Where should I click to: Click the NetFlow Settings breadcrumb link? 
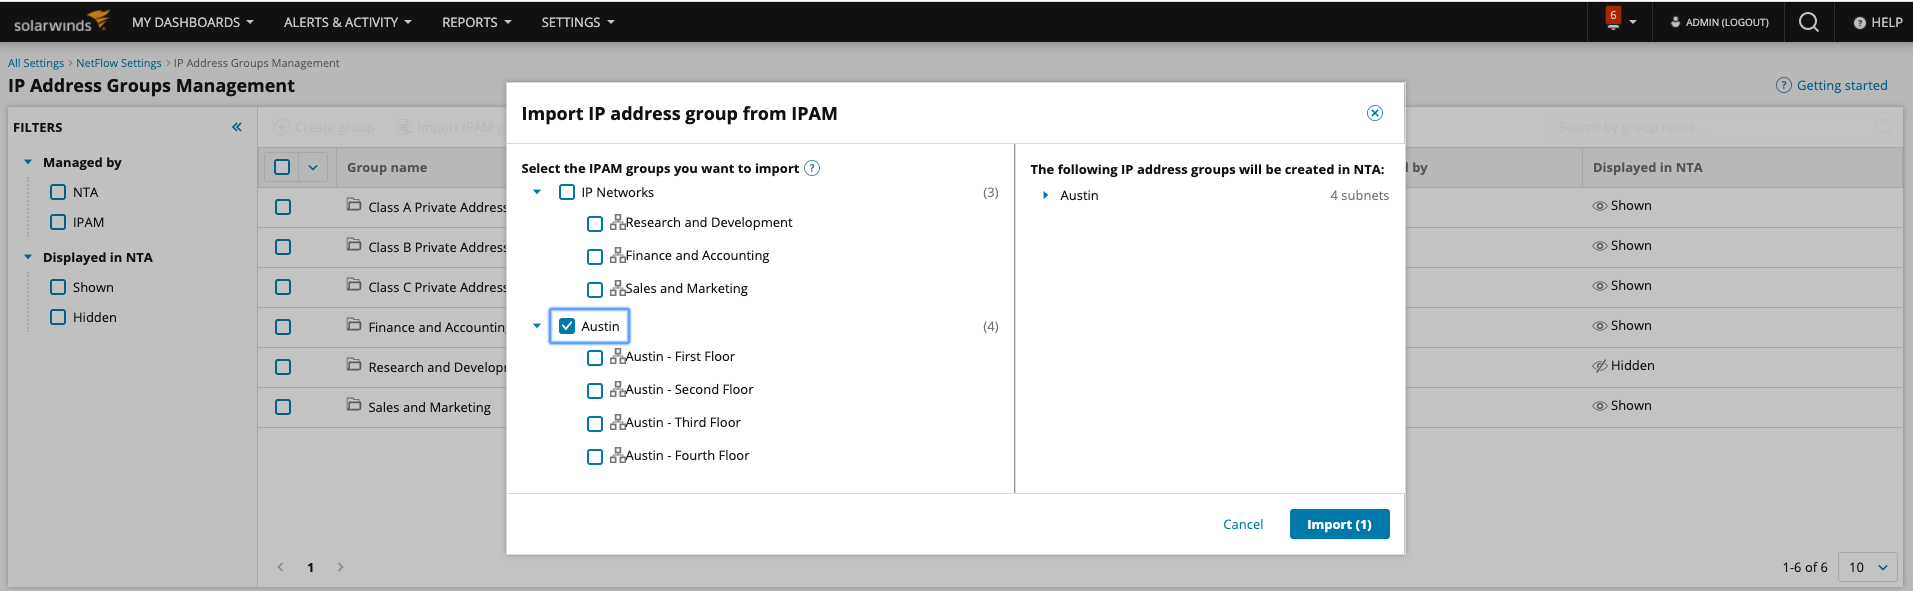(118, 63)
